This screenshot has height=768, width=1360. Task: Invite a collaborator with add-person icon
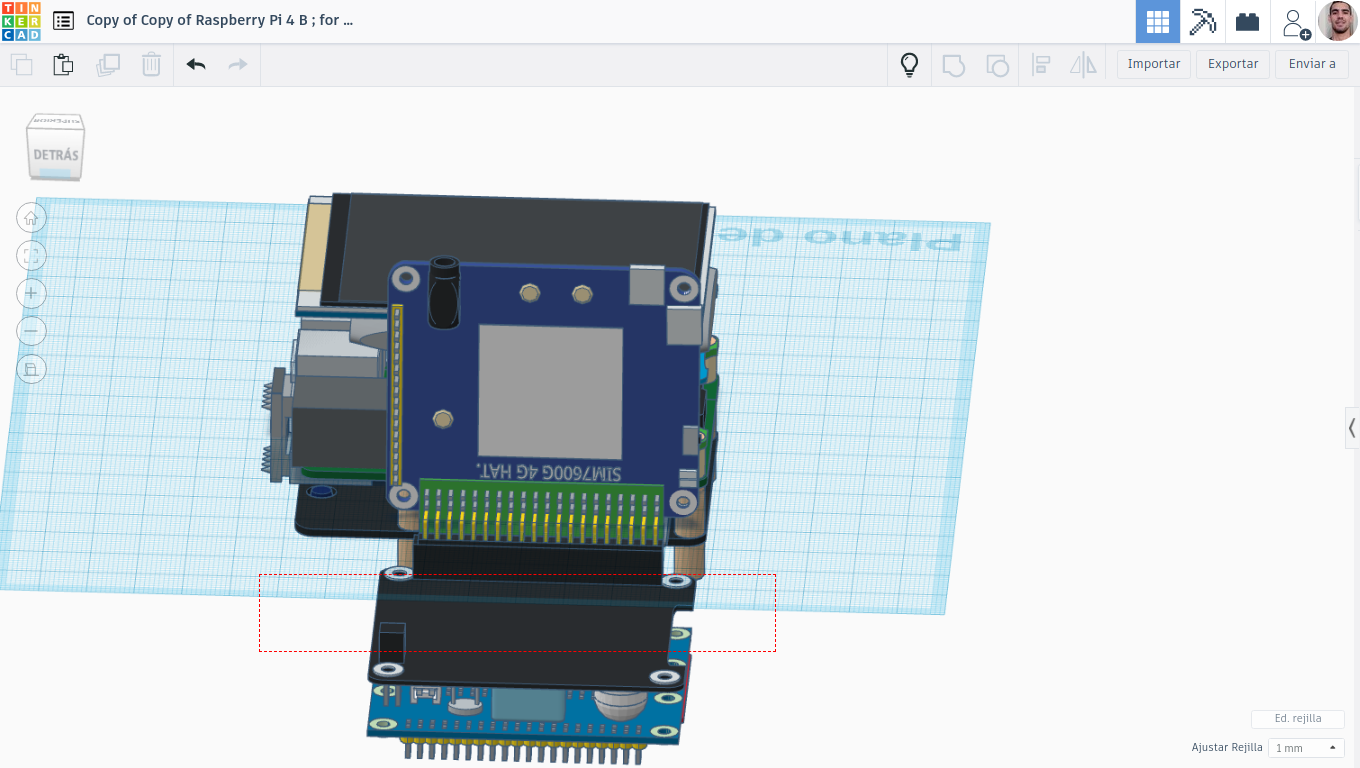(1294, 22)
